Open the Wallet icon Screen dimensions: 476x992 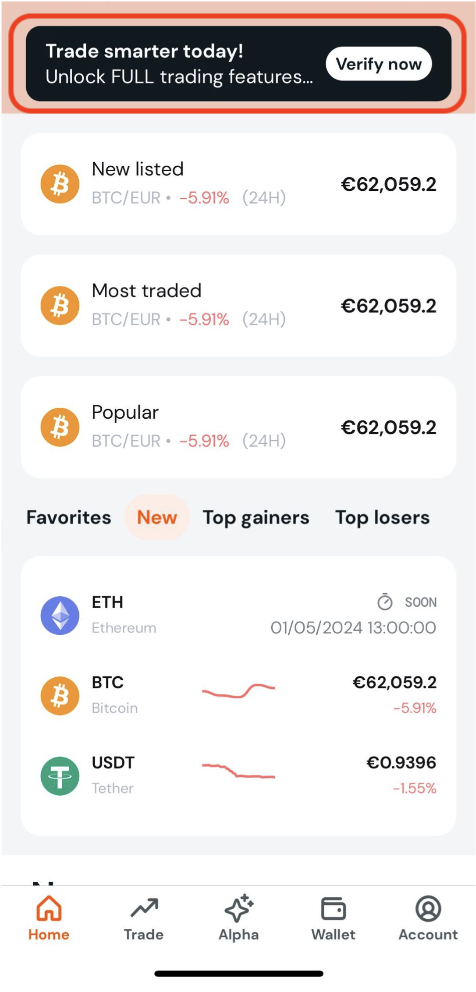(333, 909)
